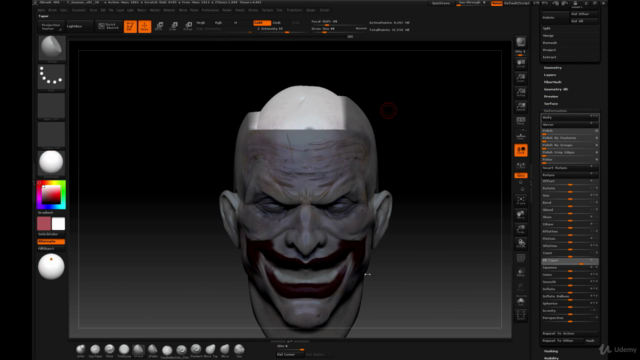Screen dimensions: 640x360
Task: Toggle the L.Sym icon
Action: click(x=521, y=165)
